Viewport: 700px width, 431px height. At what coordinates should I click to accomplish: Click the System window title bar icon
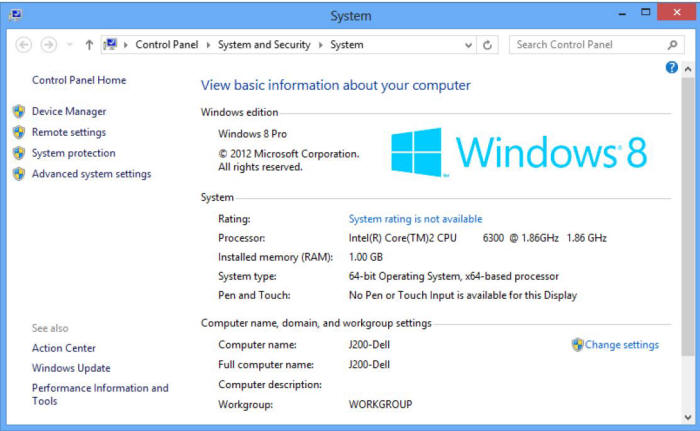(16, 15)
